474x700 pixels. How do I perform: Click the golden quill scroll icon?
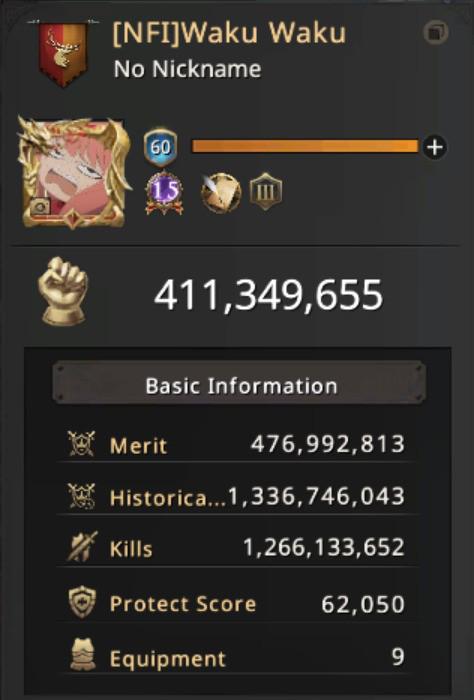pyautogui.click(x=221, y=193)
